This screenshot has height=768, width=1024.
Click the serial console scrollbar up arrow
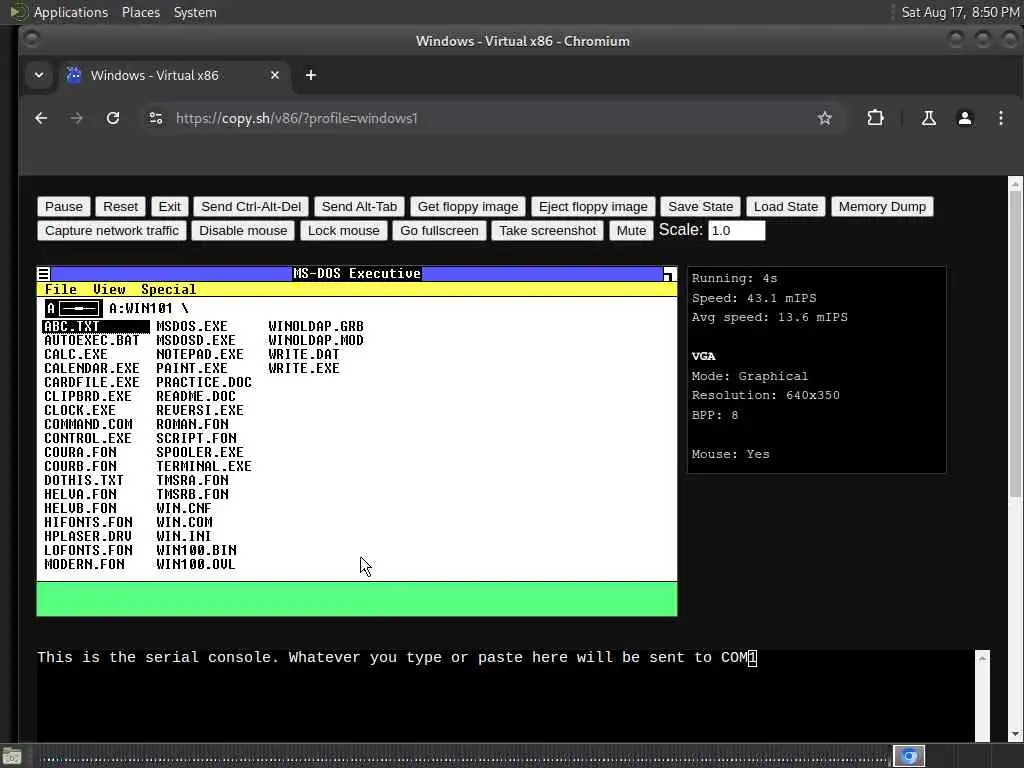982,658
